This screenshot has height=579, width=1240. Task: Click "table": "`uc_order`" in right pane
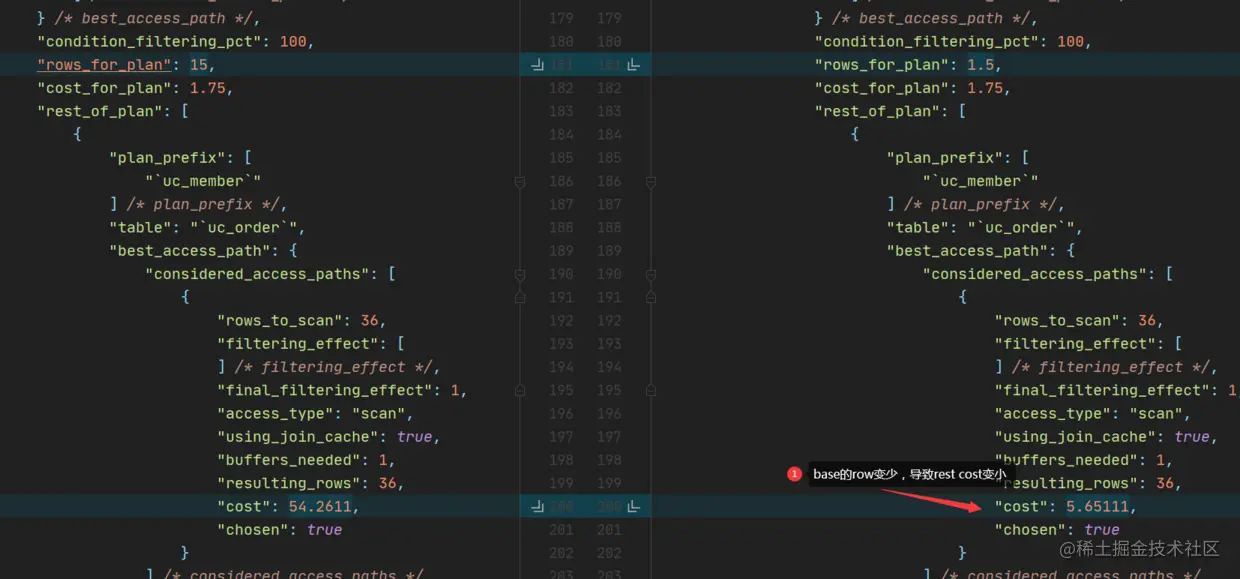tap(984, 227)
